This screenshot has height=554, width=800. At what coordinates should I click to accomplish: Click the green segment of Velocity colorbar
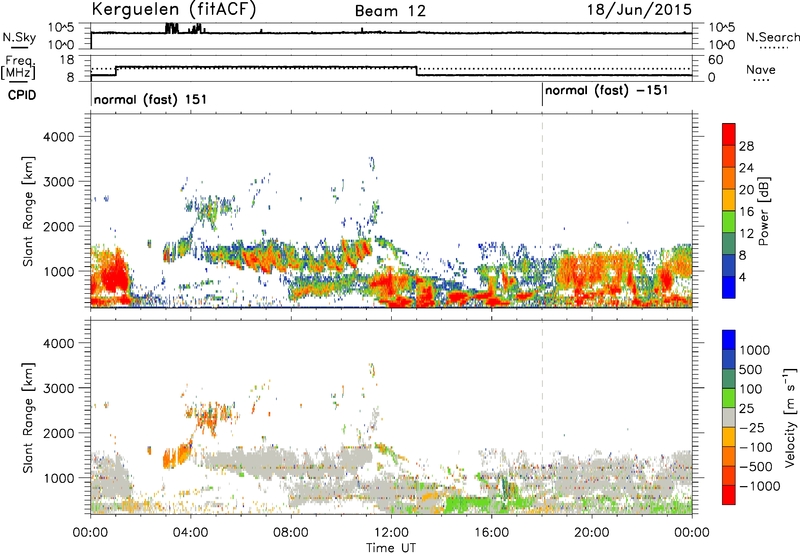click(x=729, y=398)
